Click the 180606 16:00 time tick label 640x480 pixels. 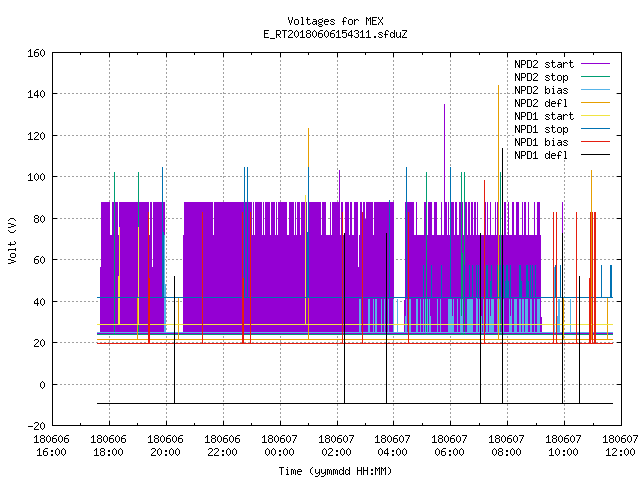[51, 446]
